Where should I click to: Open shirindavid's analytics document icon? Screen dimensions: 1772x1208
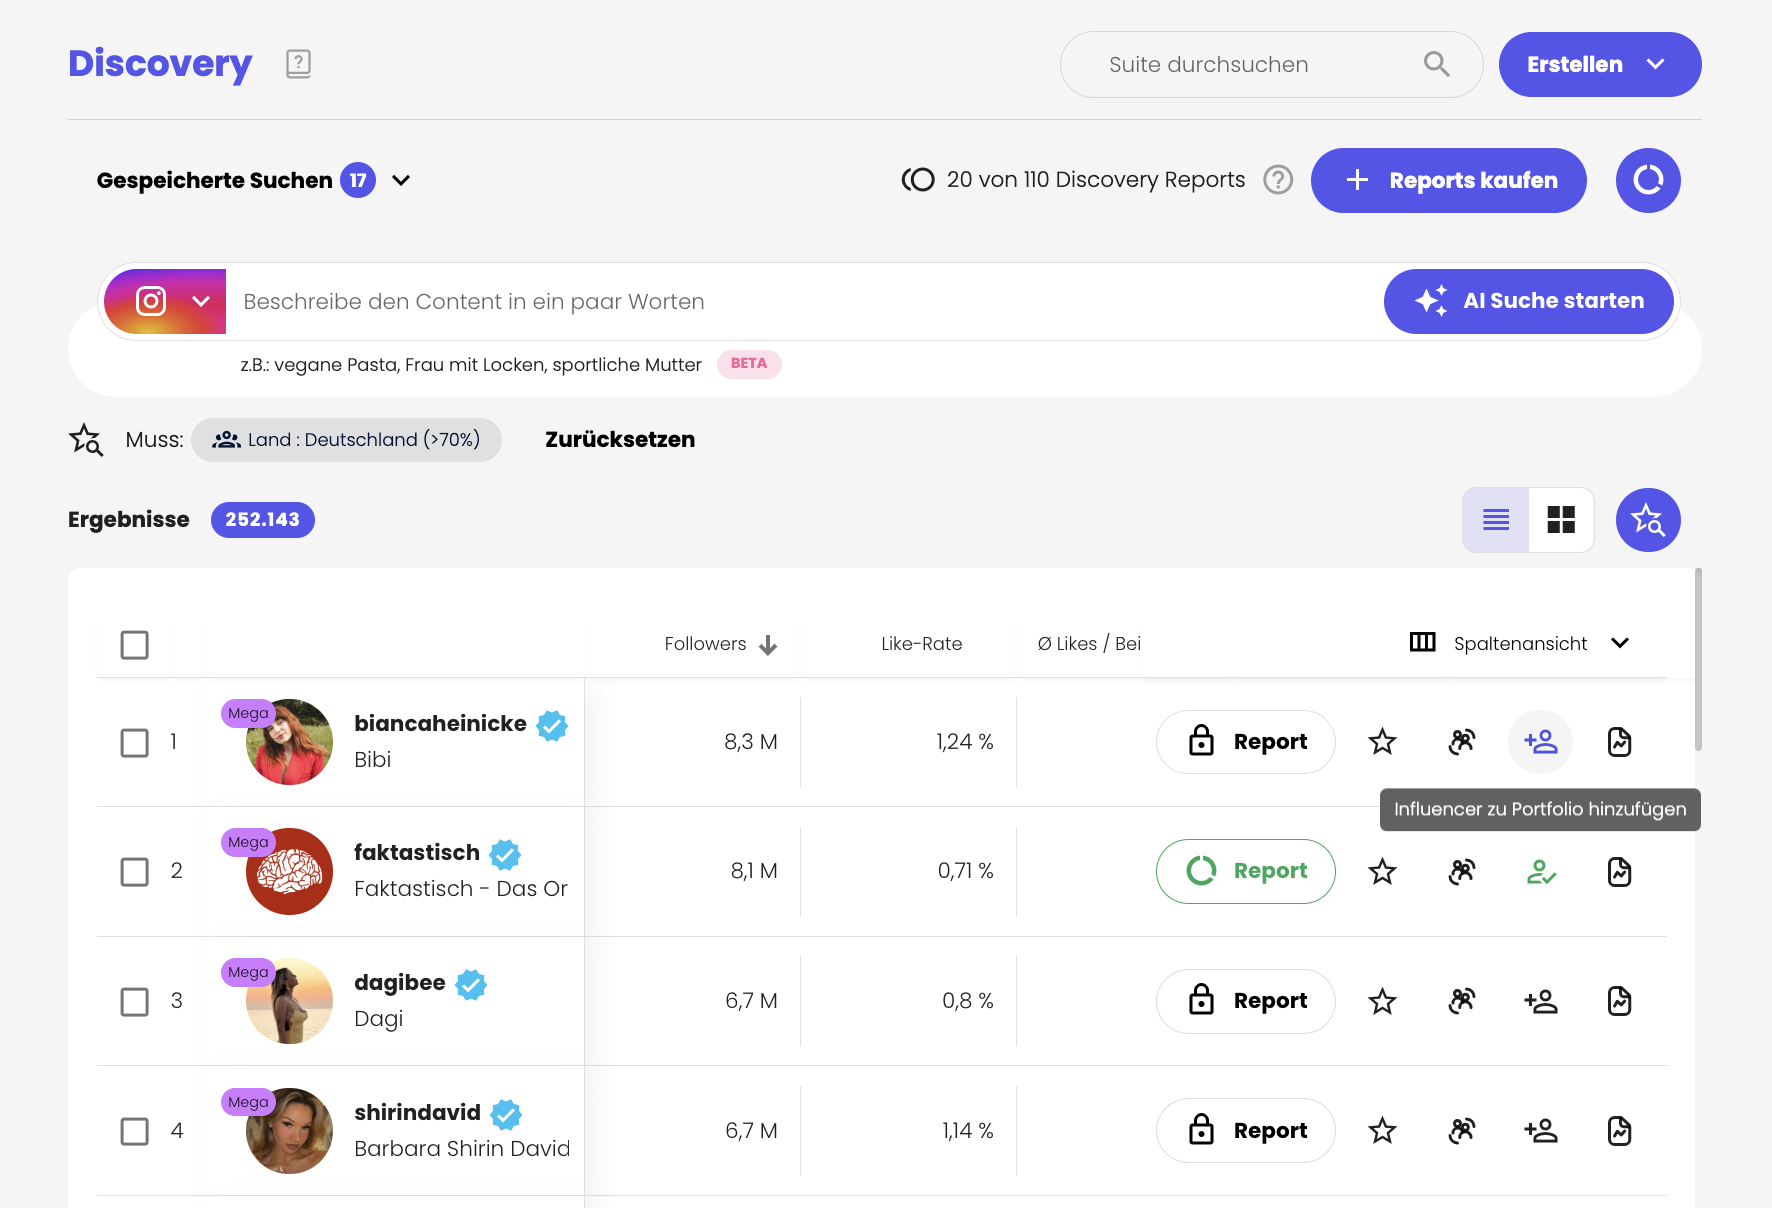(x=1619, y=1131)
